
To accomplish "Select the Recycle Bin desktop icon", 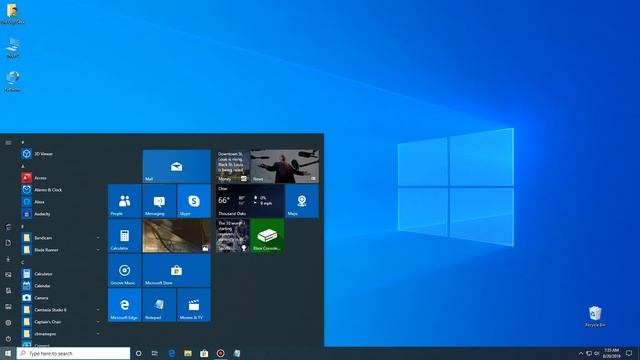I will (x=595, y=316).
